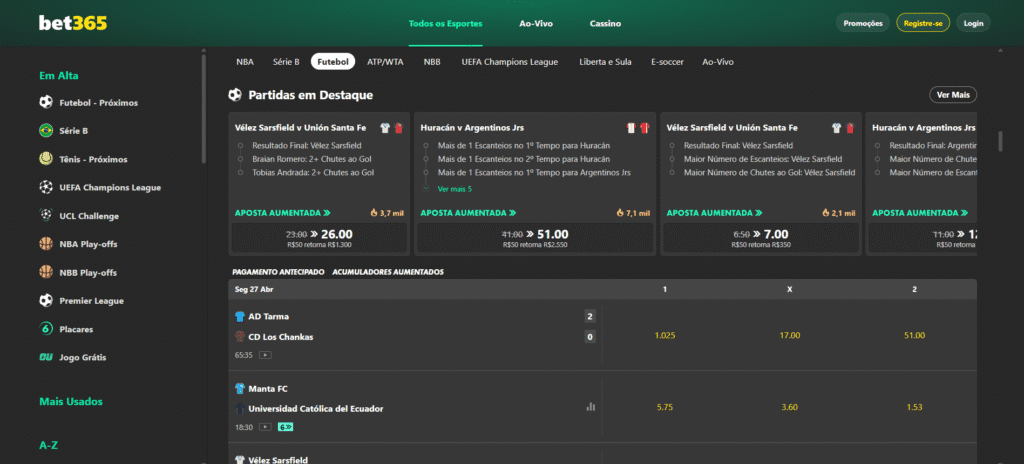1024x464 pixels.
Task: Select UEFA Champions League filter tab
Action: (510, 62)
